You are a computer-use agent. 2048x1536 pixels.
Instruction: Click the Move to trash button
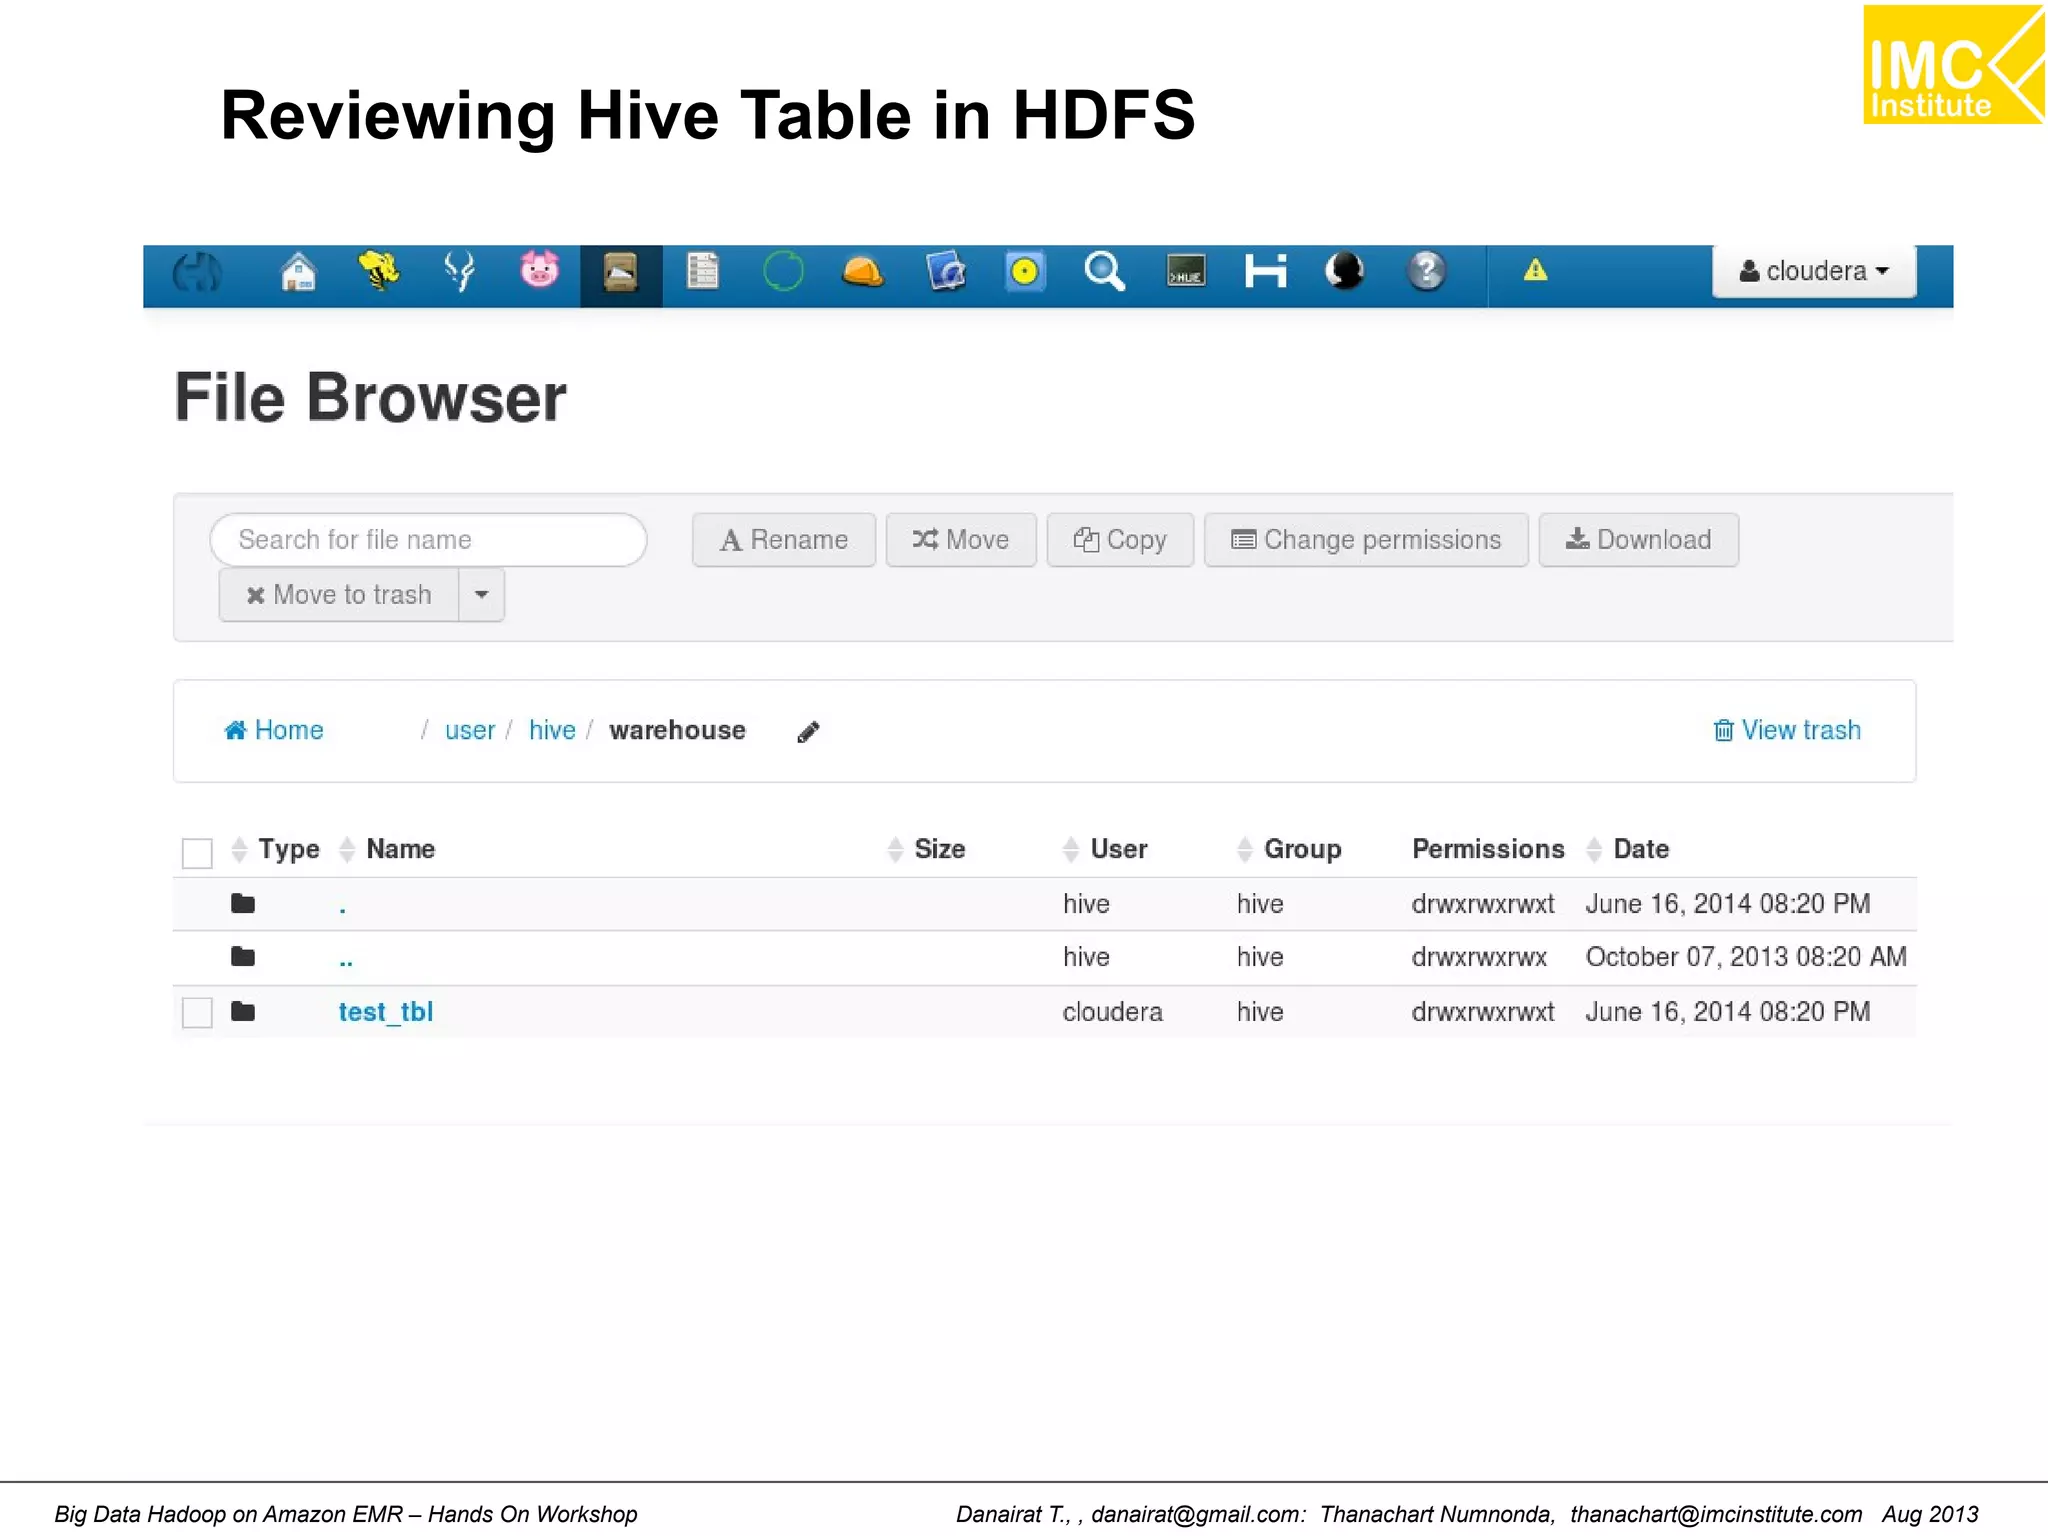[339, 595]
